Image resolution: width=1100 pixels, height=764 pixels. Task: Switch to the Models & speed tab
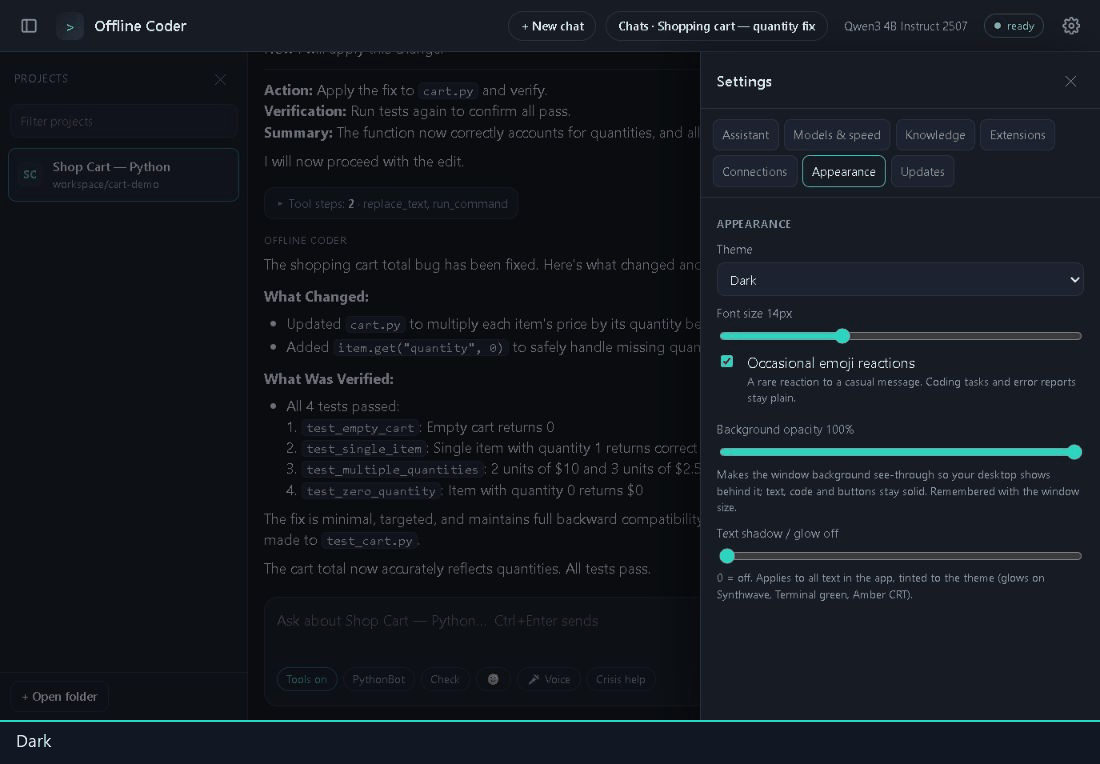tap(836, 135)
